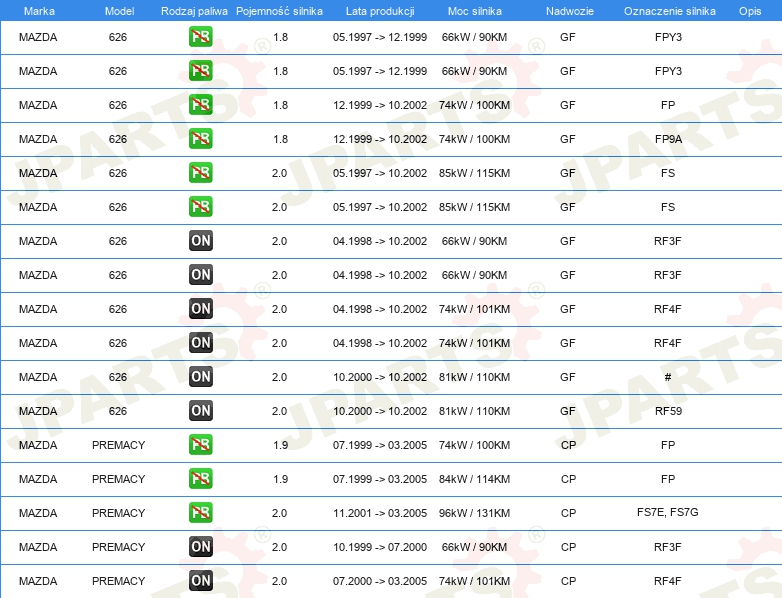This screenshot has width=782, height=598.
Task: Click model 626 in the FP9A row
Action: click(118, 139)
